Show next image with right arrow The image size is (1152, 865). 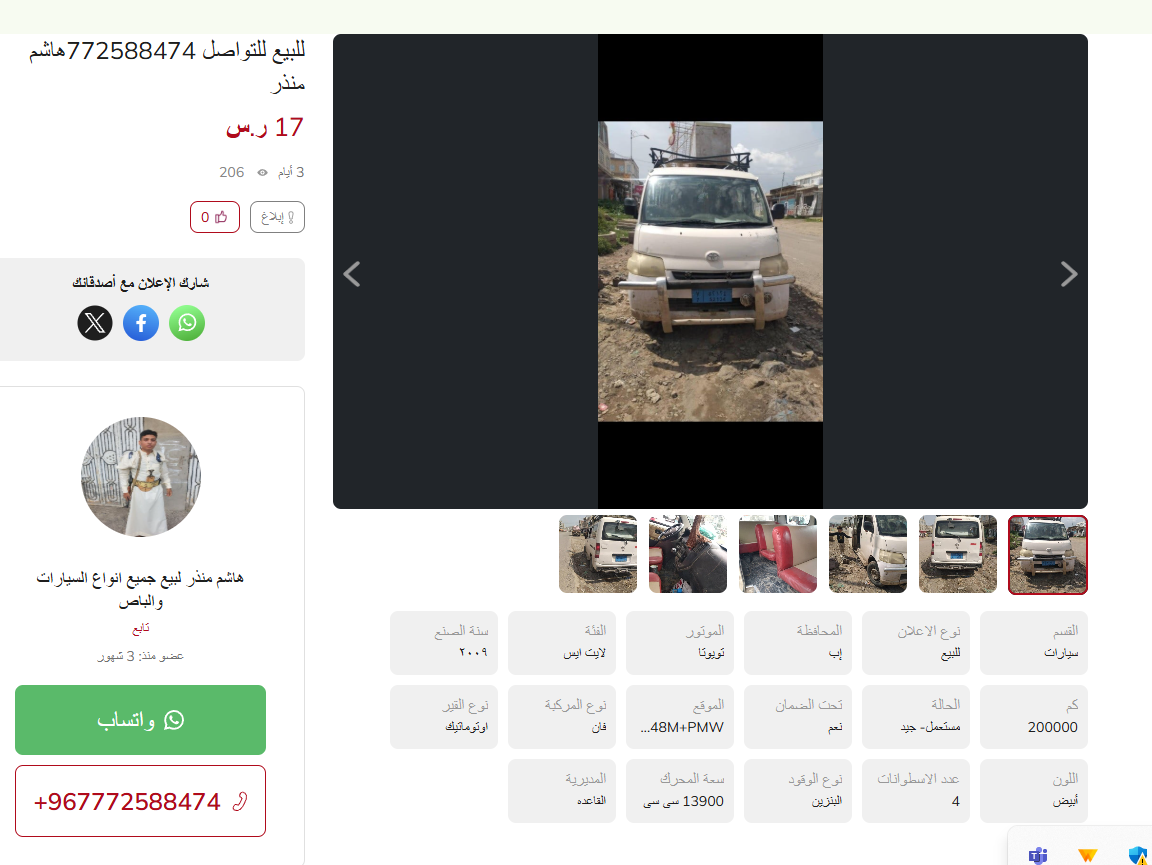[1069, 274]
